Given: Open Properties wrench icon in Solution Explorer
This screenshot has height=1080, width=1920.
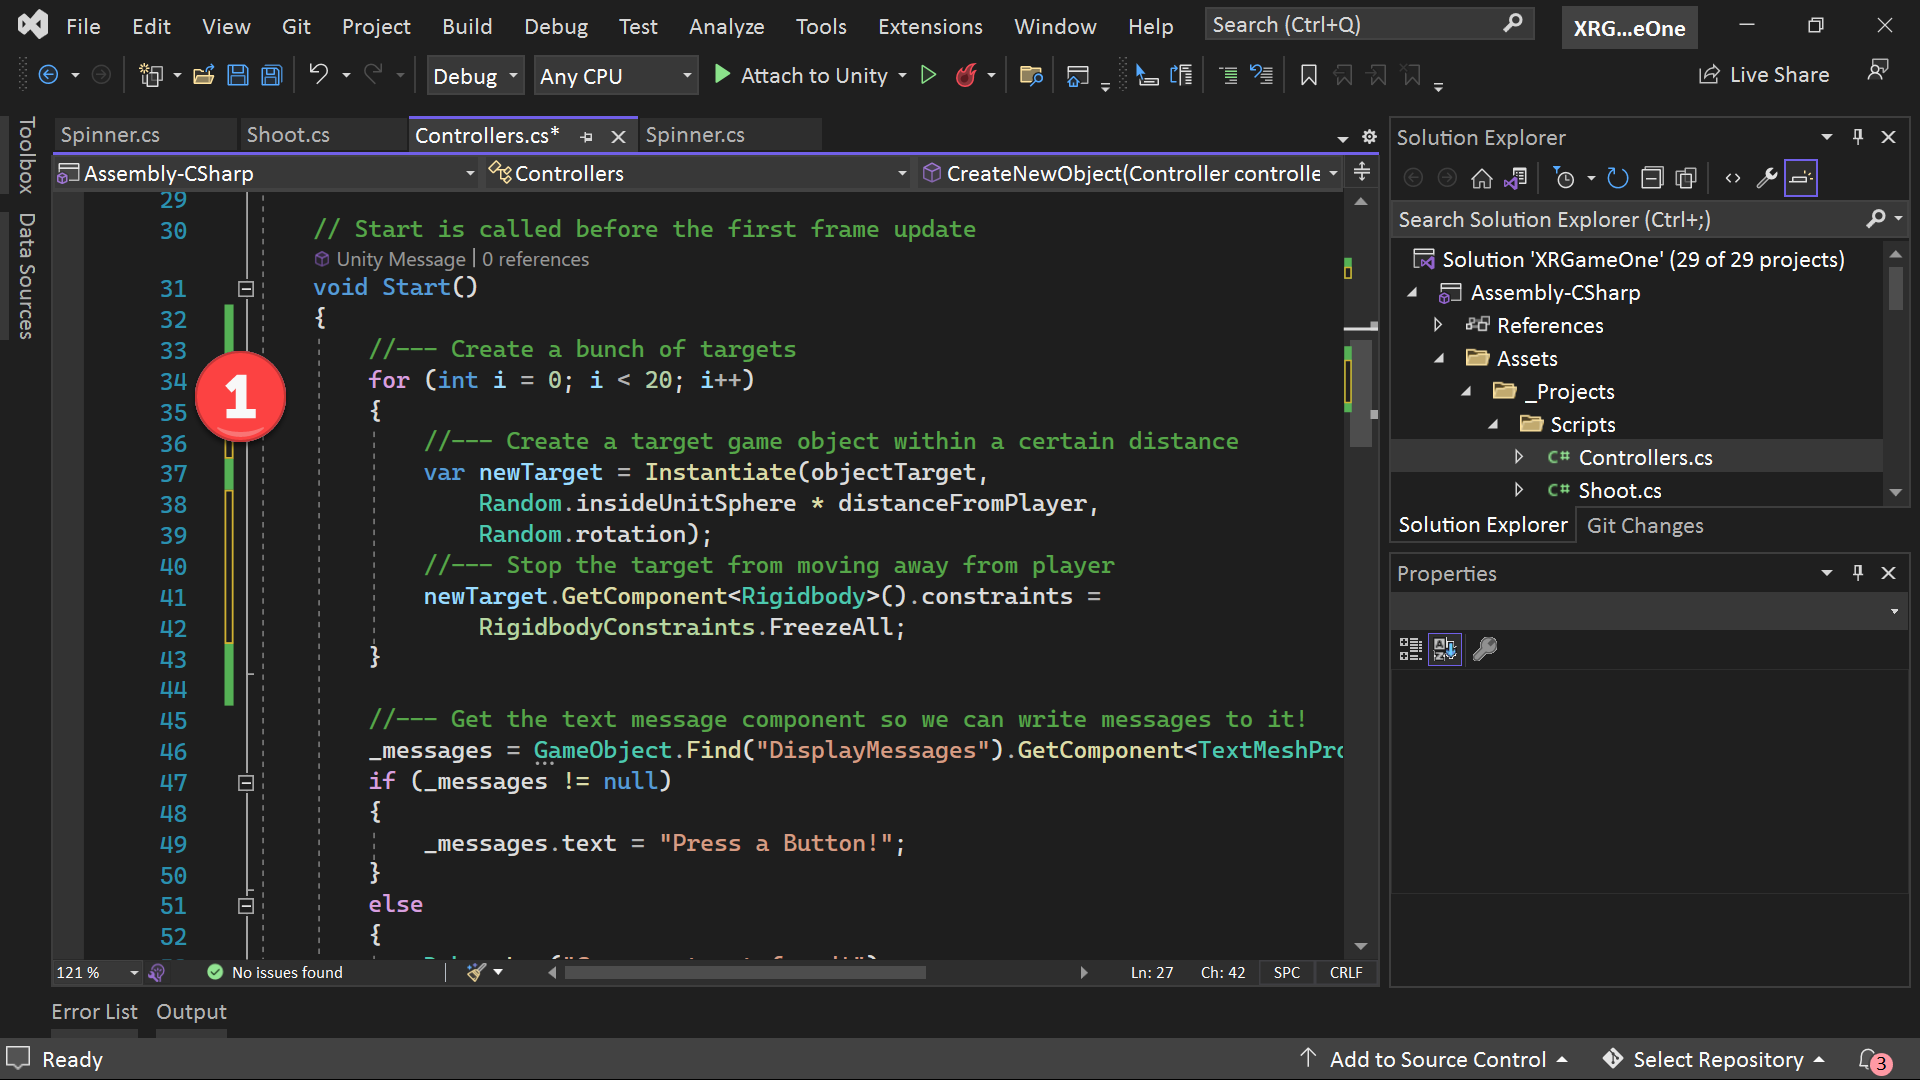Looking at the screenshot, I should click(x=1767, y=178).
